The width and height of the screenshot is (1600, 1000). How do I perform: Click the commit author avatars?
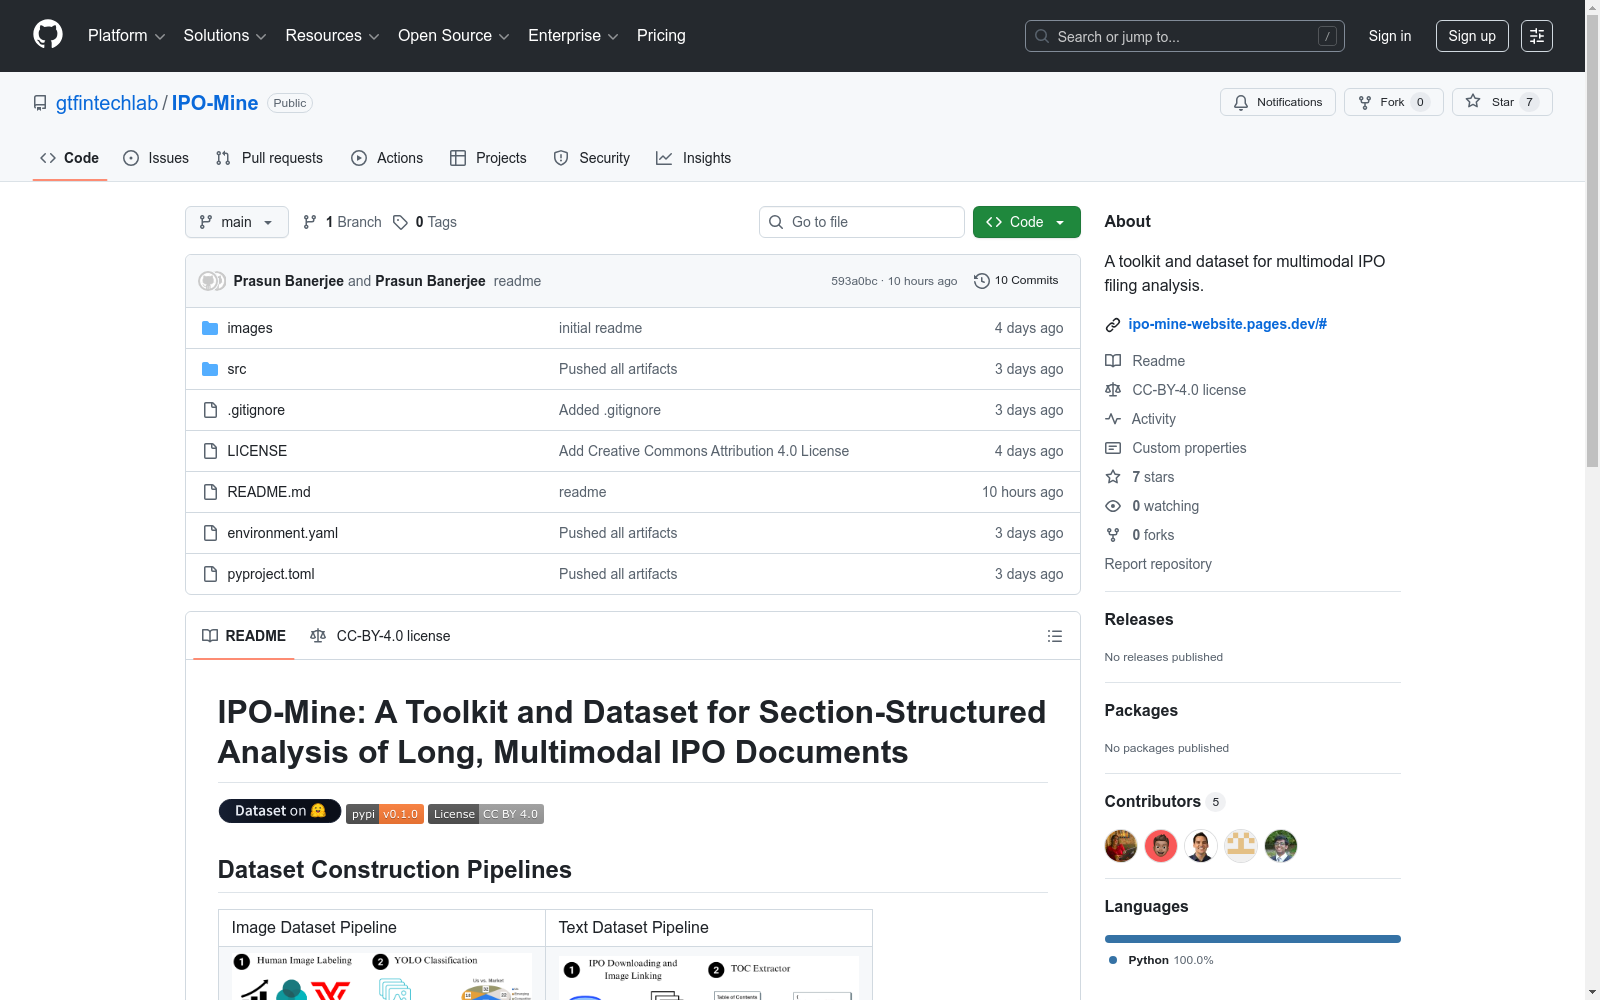click(x=212, y=281)
